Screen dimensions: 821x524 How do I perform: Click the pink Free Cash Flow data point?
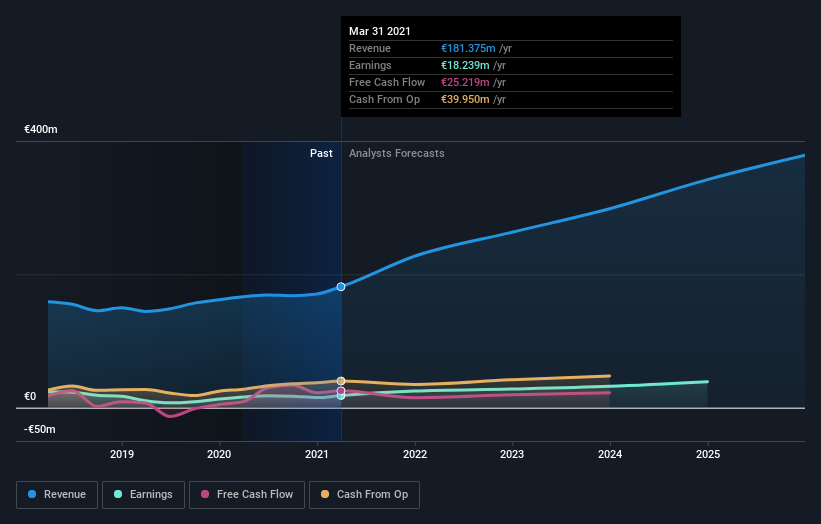341,391
